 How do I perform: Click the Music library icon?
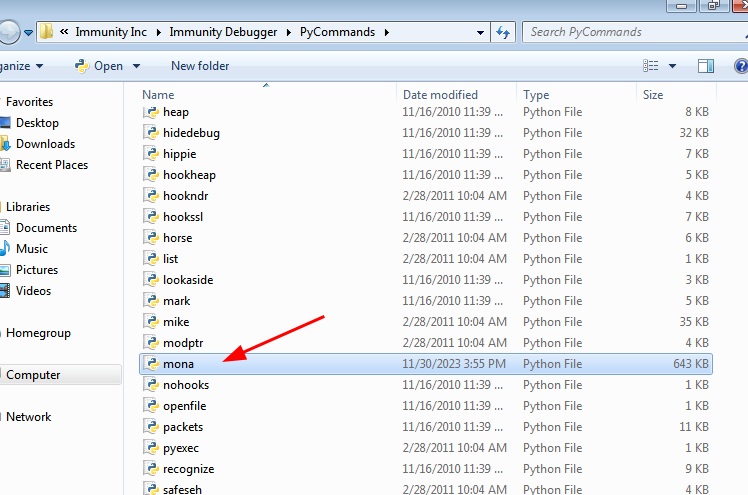pos(5,248)
